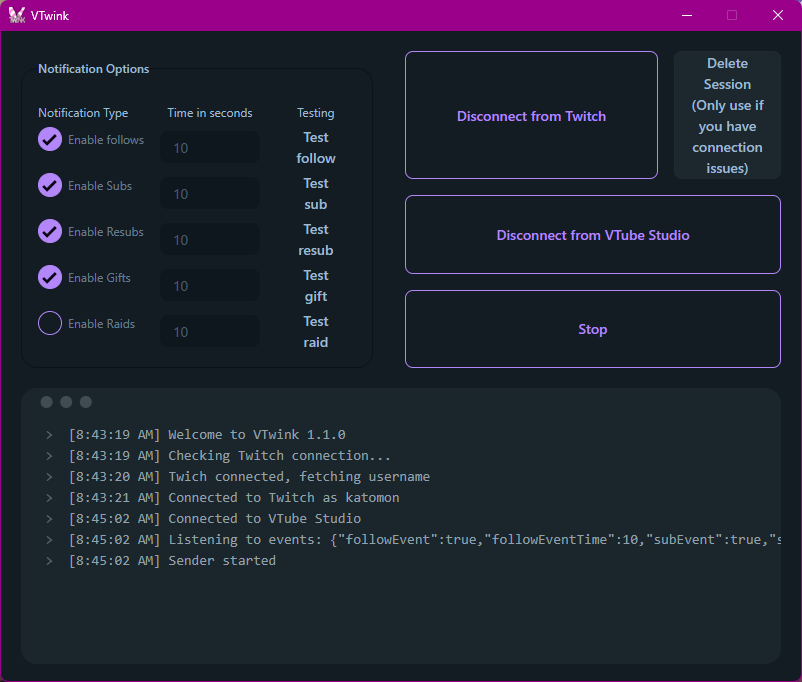
Task: Focus the Subs time in seconds input
Action: (210, 194)
